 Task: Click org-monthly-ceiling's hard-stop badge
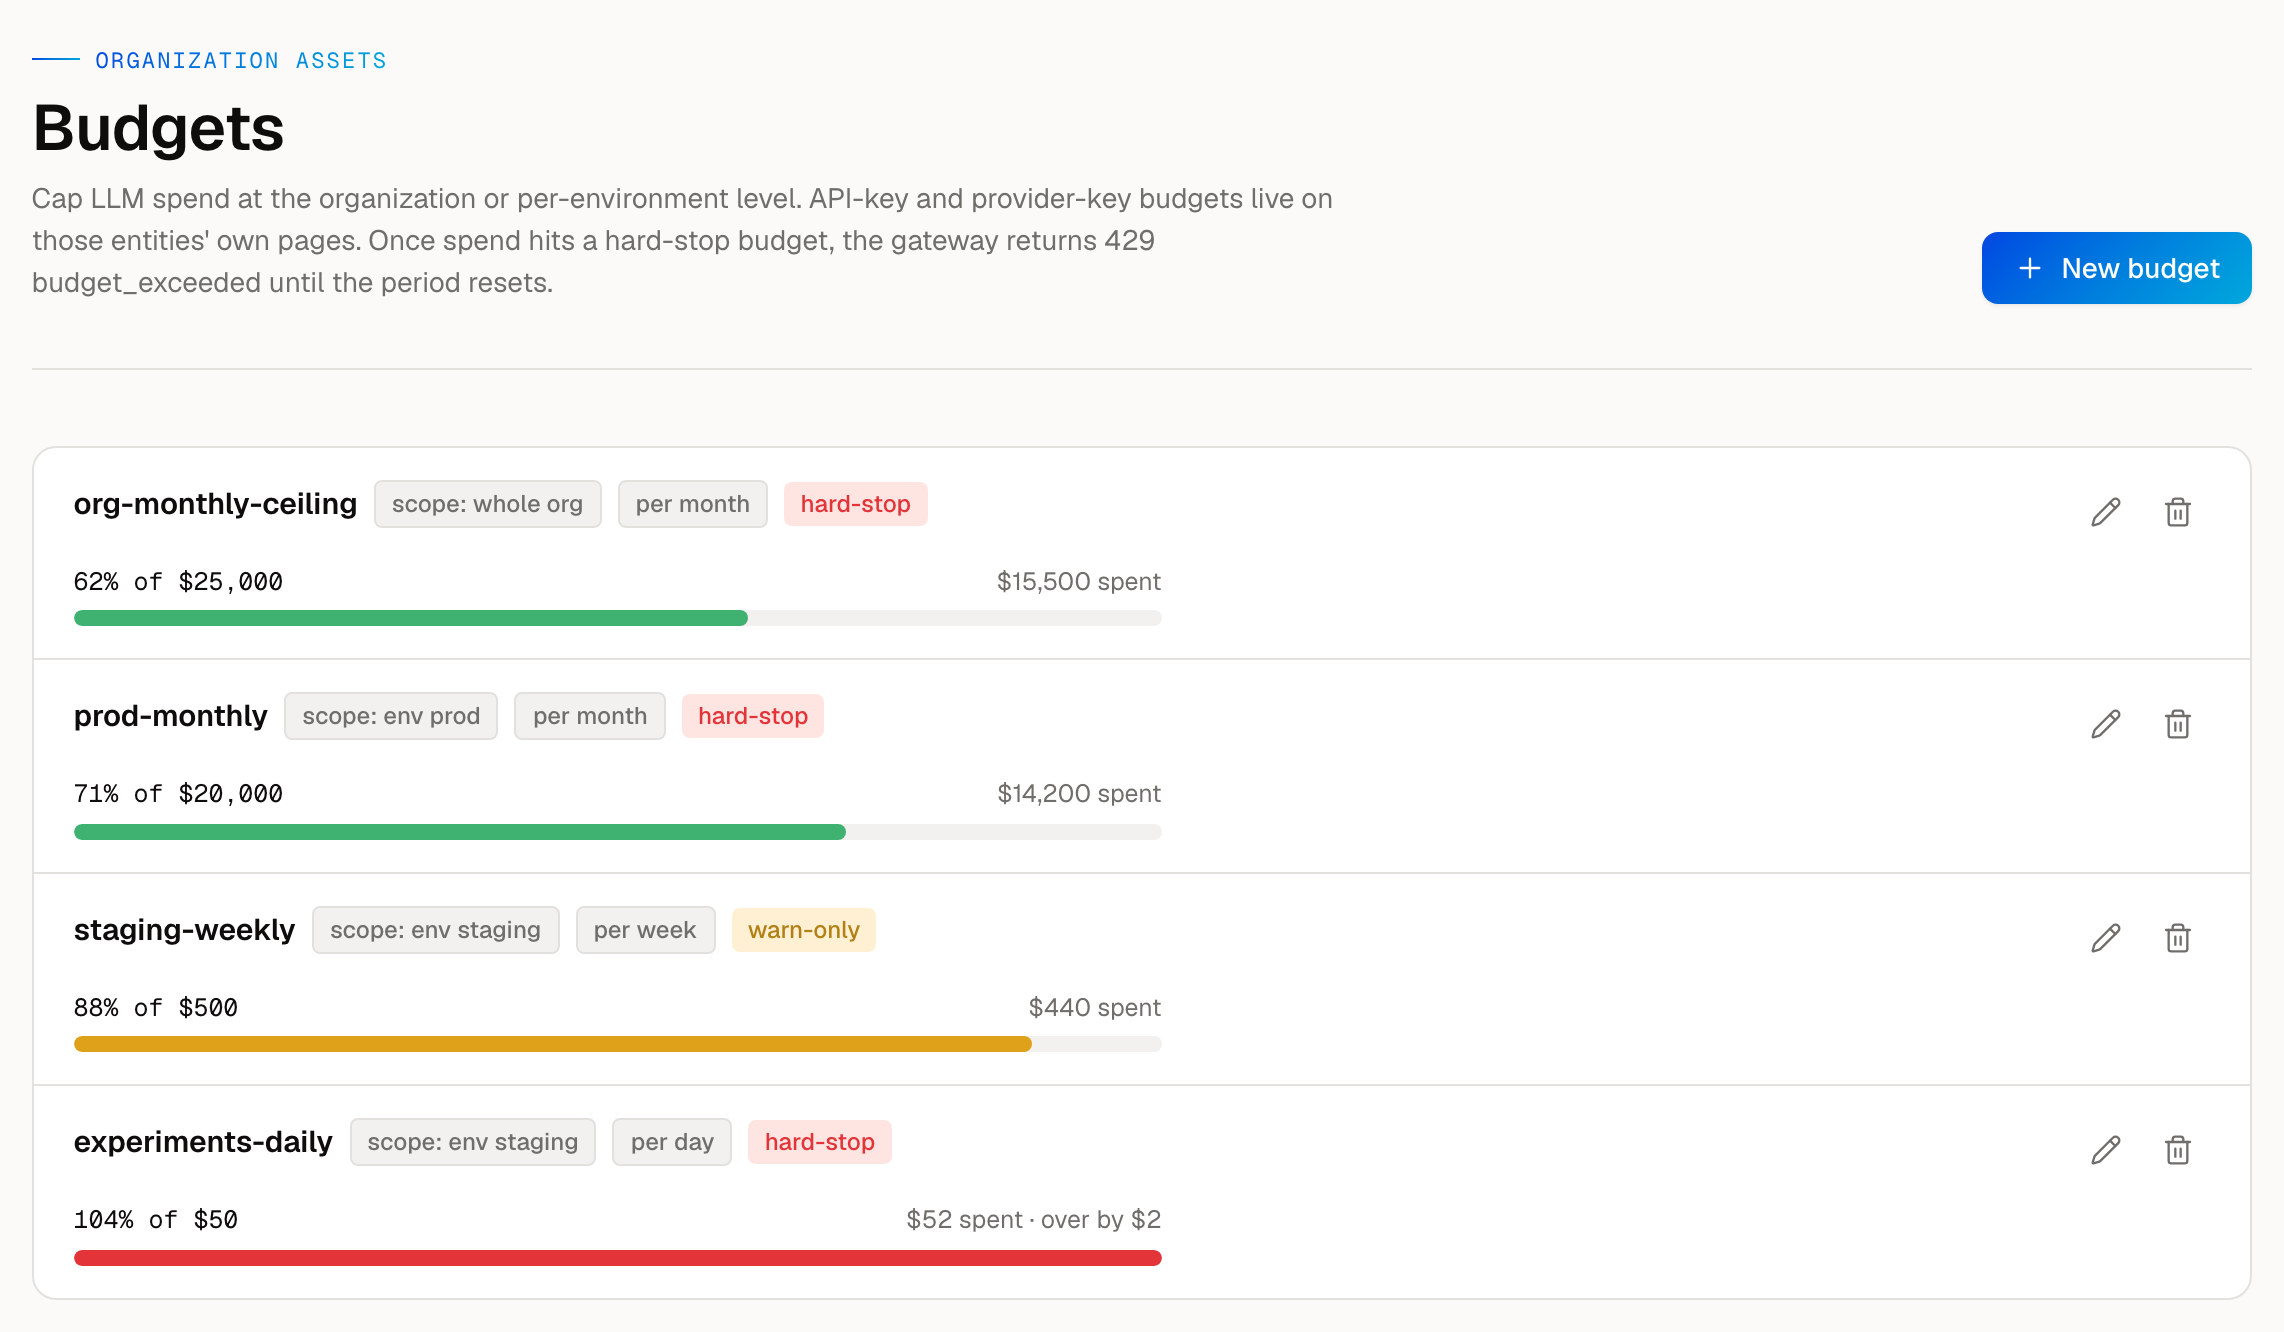(x=856, y=504)
